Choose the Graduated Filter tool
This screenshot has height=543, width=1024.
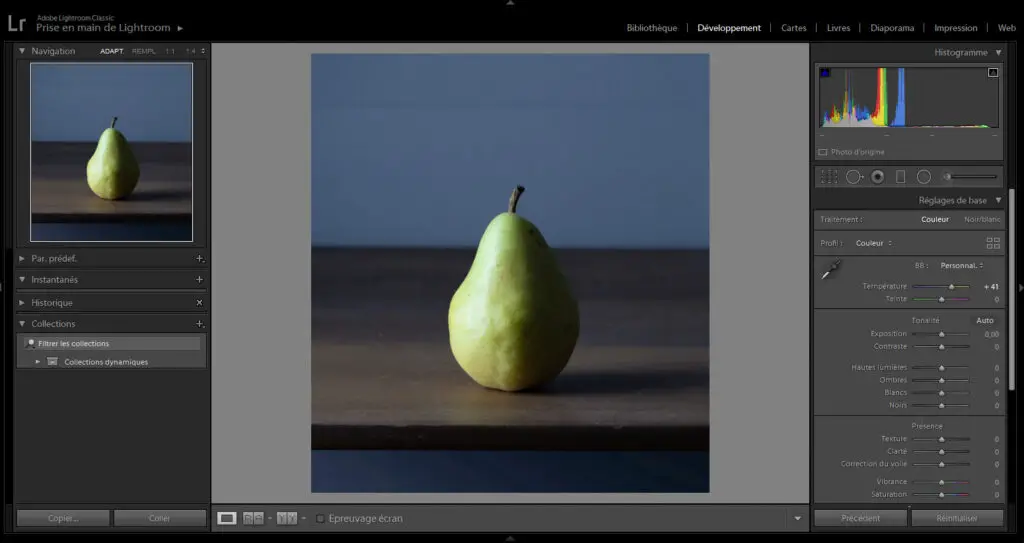click(x=900, y=177)
